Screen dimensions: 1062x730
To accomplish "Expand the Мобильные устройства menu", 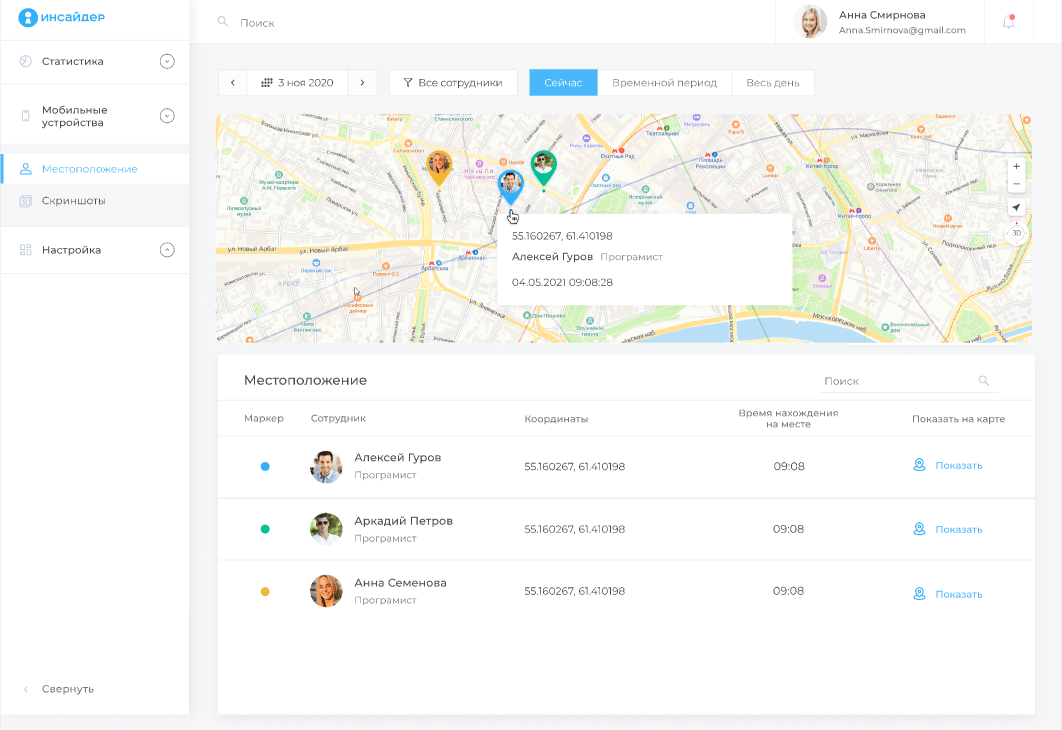I will point(167,116).
